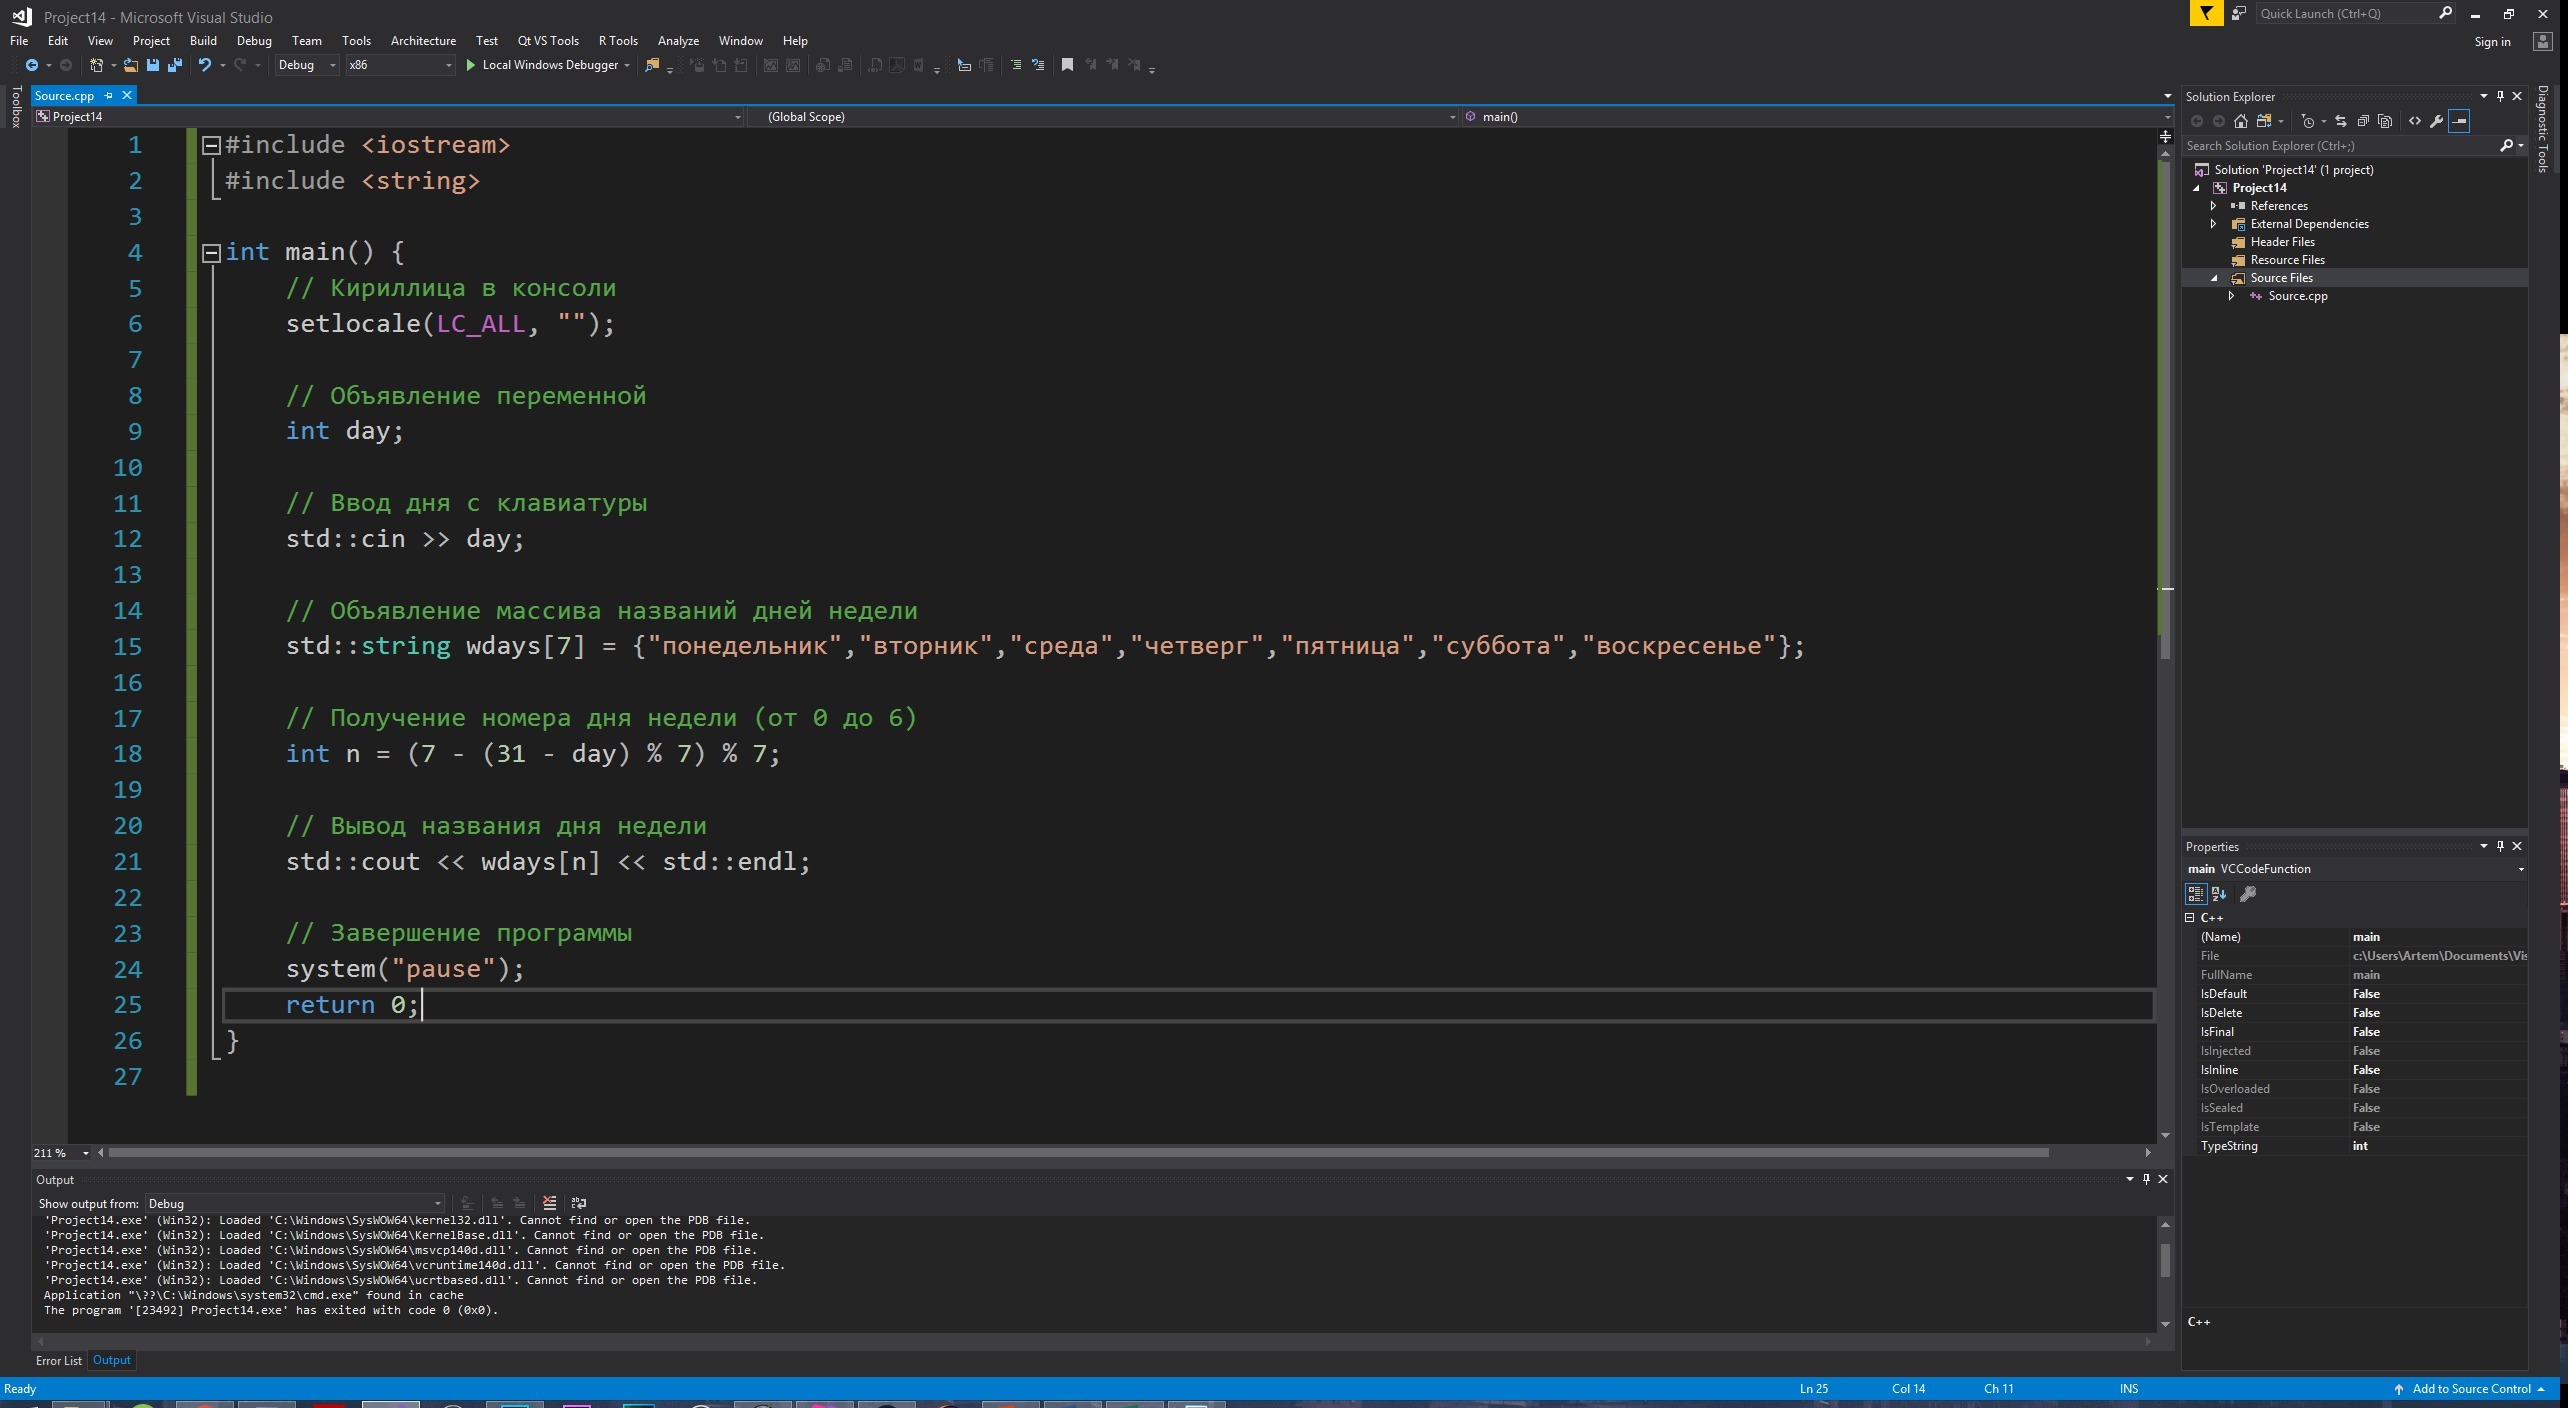The image size is (2568, 1408).
Task: Expand the References tree node
Action: pyautogui.click(x=2214, y=206)
